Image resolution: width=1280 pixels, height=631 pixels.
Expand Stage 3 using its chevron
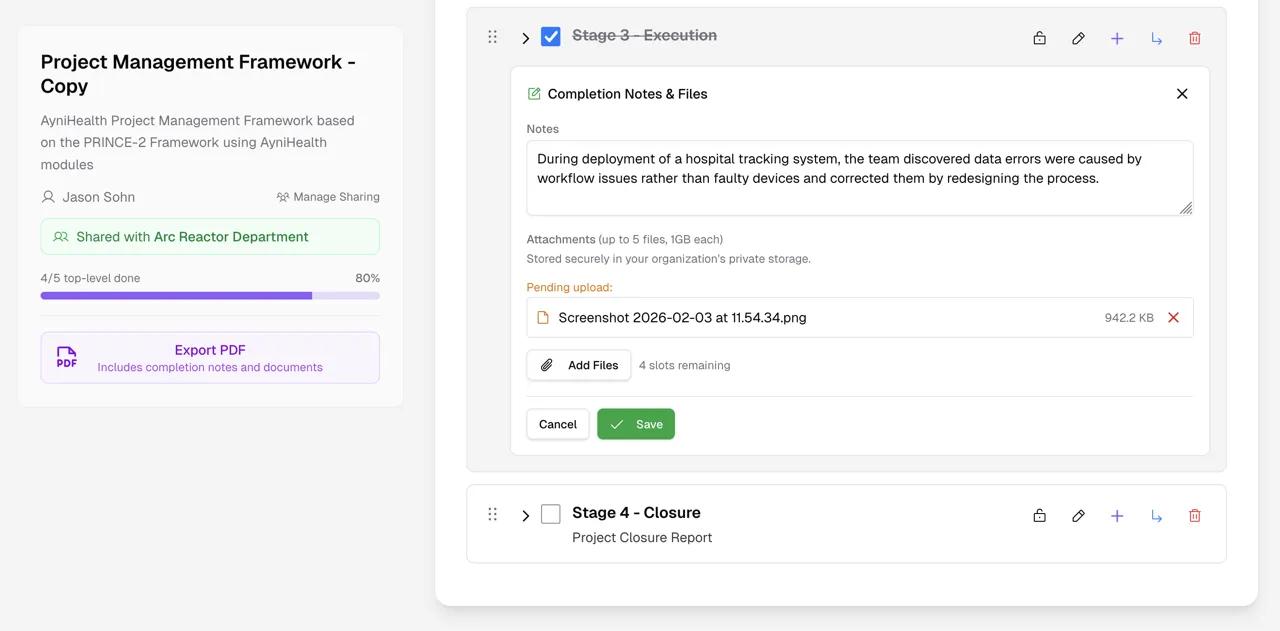(x=526, y=37)
